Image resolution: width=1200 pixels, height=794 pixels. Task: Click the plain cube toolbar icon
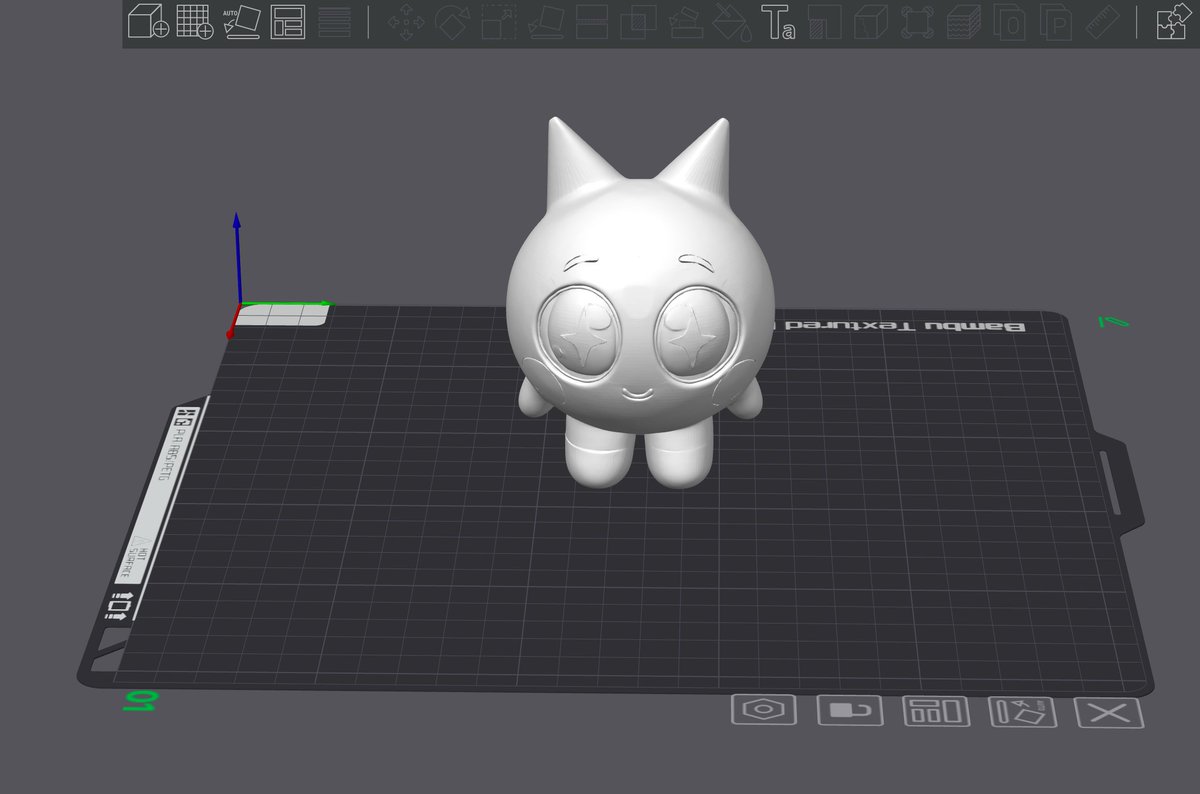click(x=872, y=22)
